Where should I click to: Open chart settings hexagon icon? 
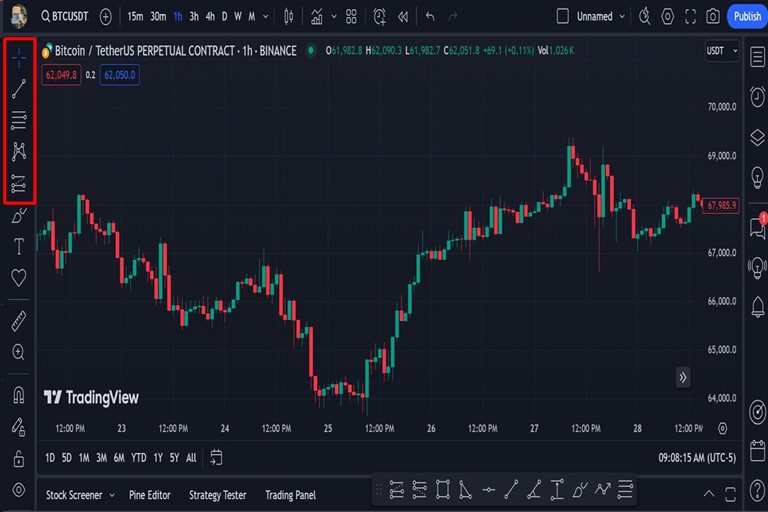tap(668, 17)
